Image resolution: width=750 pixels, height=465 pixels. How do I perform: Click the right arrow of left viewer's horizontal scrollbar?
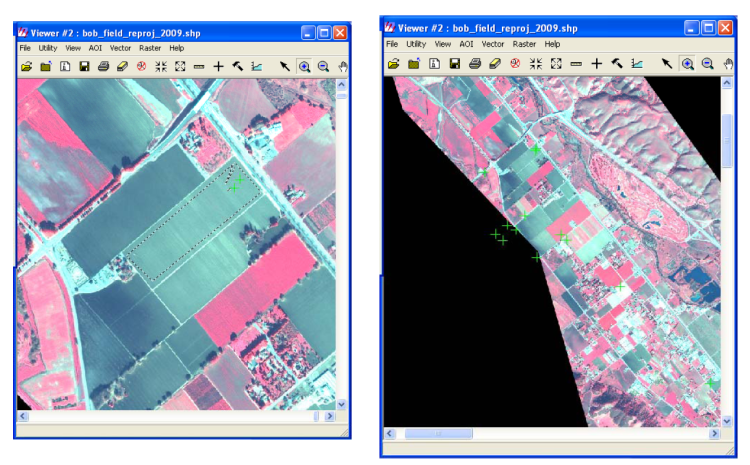click(x=330, y=416)
